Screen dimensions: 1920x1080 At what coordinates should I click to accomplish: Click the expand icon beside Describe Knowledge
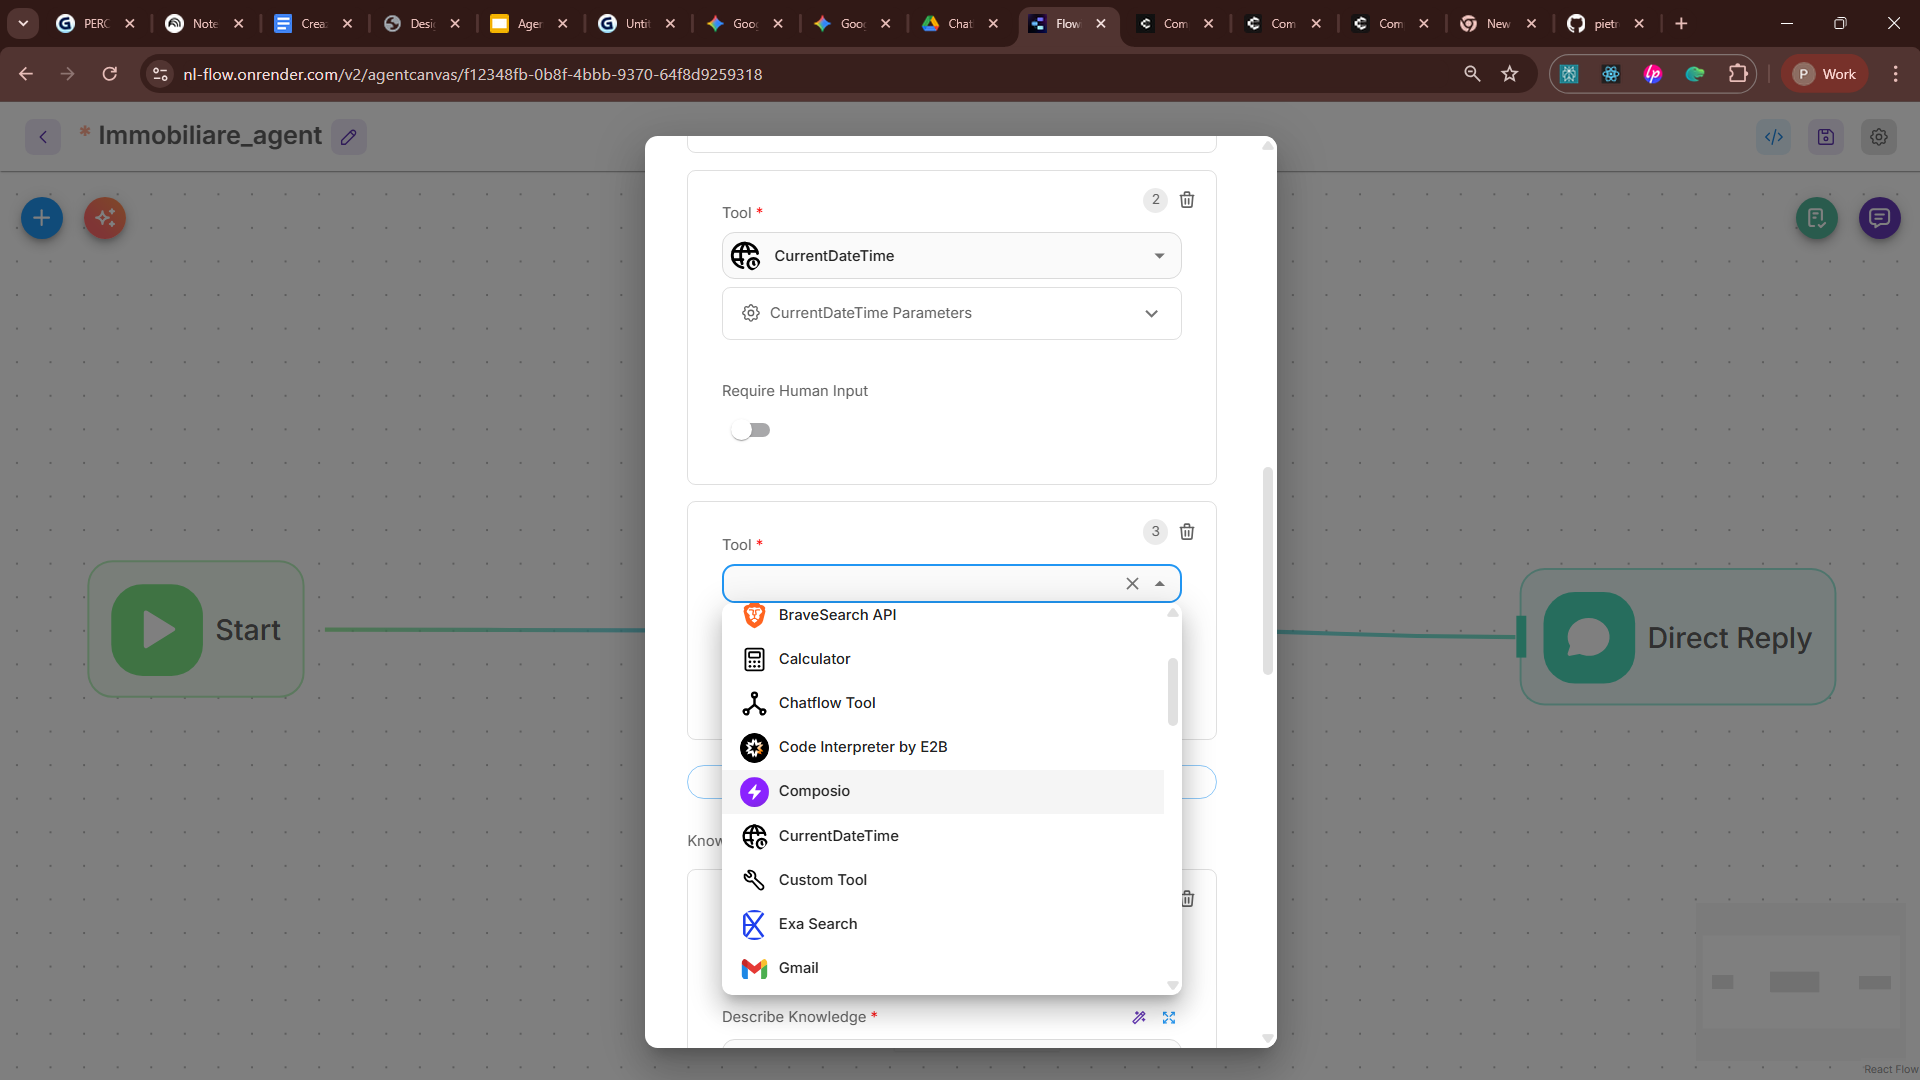(x=1169, y=1017)
